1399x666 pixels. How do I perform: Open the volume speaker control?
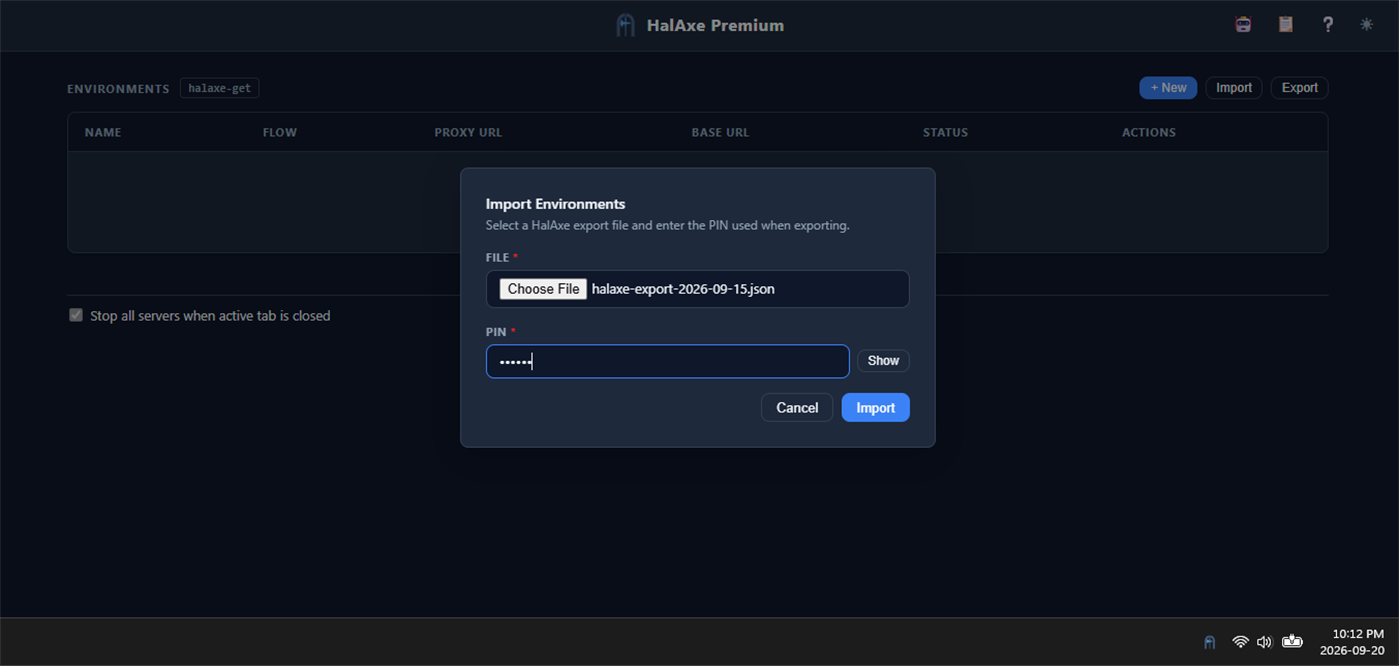1264,642
